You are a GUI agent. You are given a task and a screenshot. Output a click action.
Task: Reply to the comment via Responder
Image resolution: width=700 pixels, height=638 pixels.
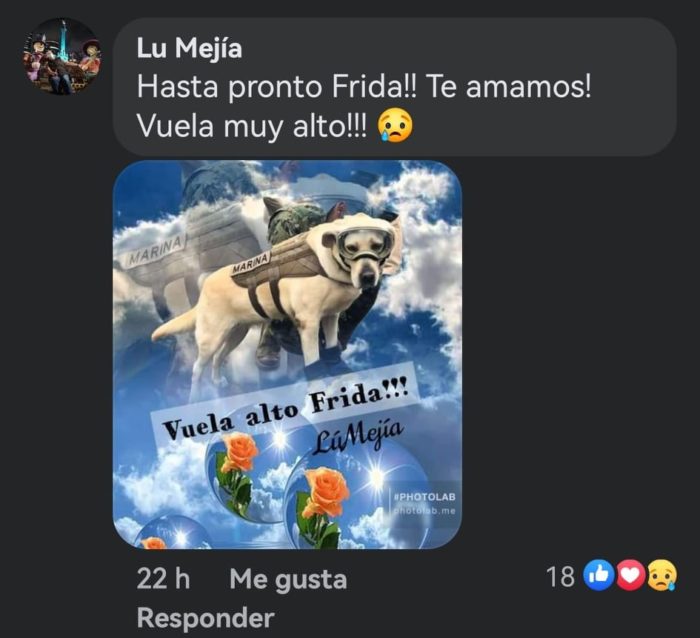(x=205, y=618)
